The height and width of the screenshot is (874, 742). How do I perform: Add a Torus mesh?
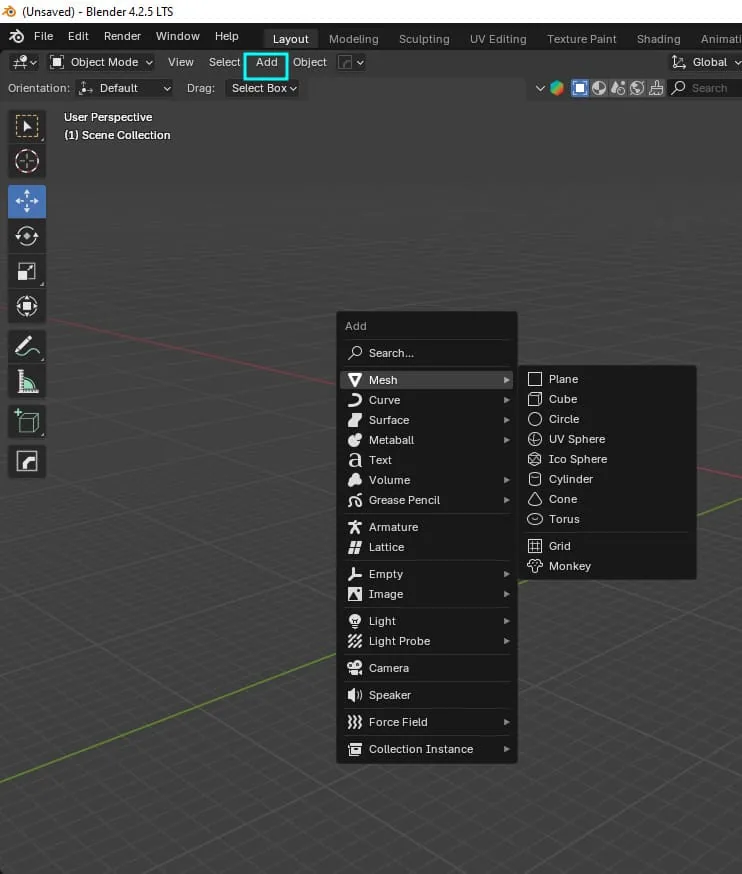pos(607,519)
